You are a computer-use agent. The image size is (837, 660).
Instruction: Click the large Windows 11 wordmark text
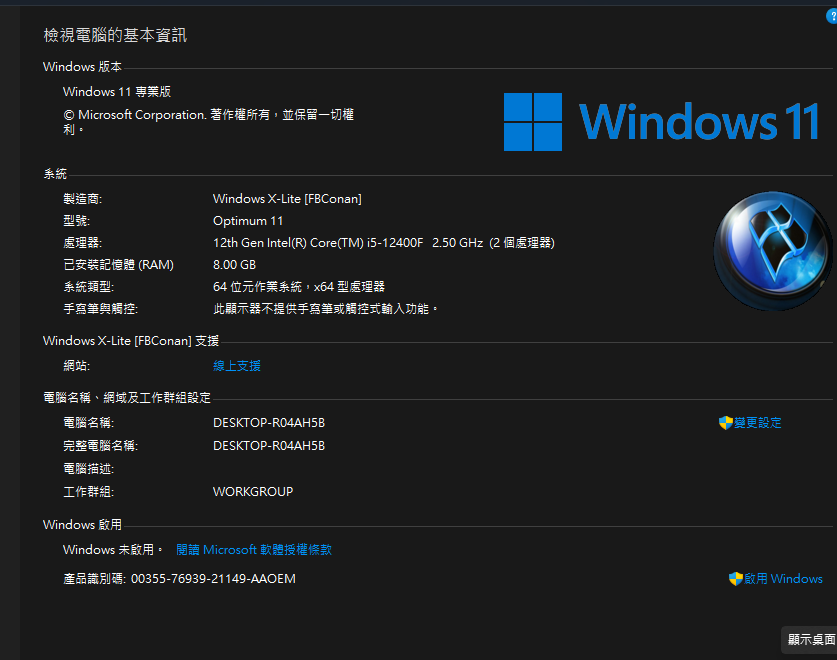pos(699,122)
